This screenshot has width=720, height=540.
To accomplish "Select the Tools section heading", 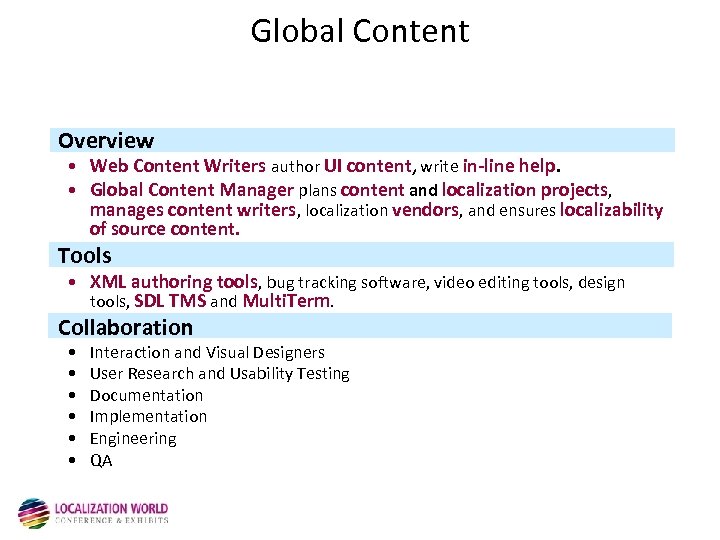I will [84, 255].
